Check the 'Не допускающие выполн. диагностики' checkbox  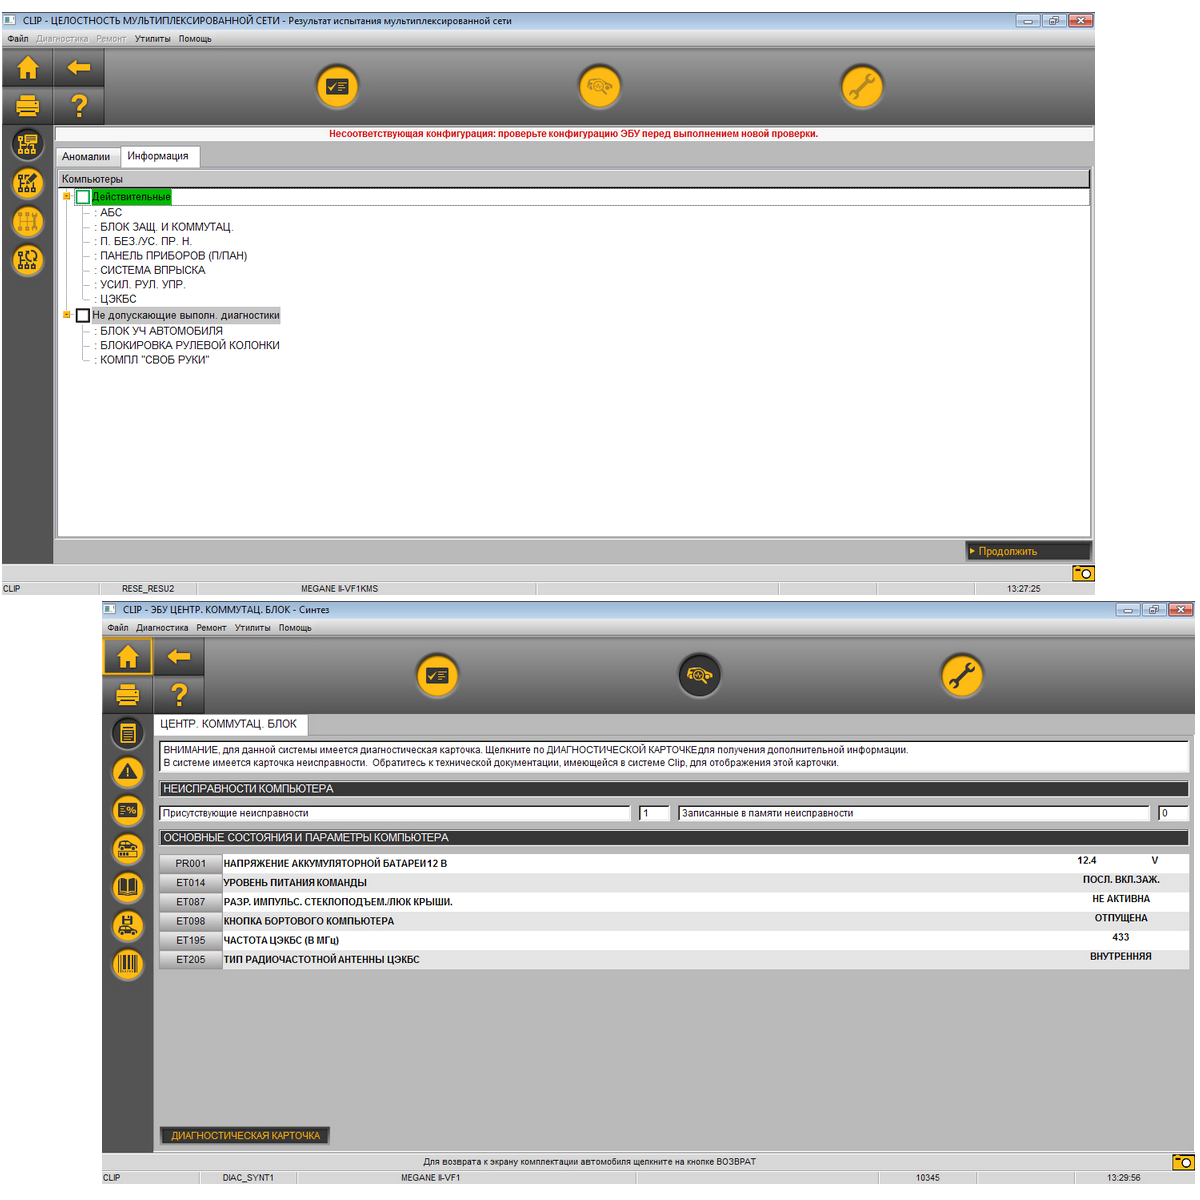pyautogui.click(x=83, y=315)
